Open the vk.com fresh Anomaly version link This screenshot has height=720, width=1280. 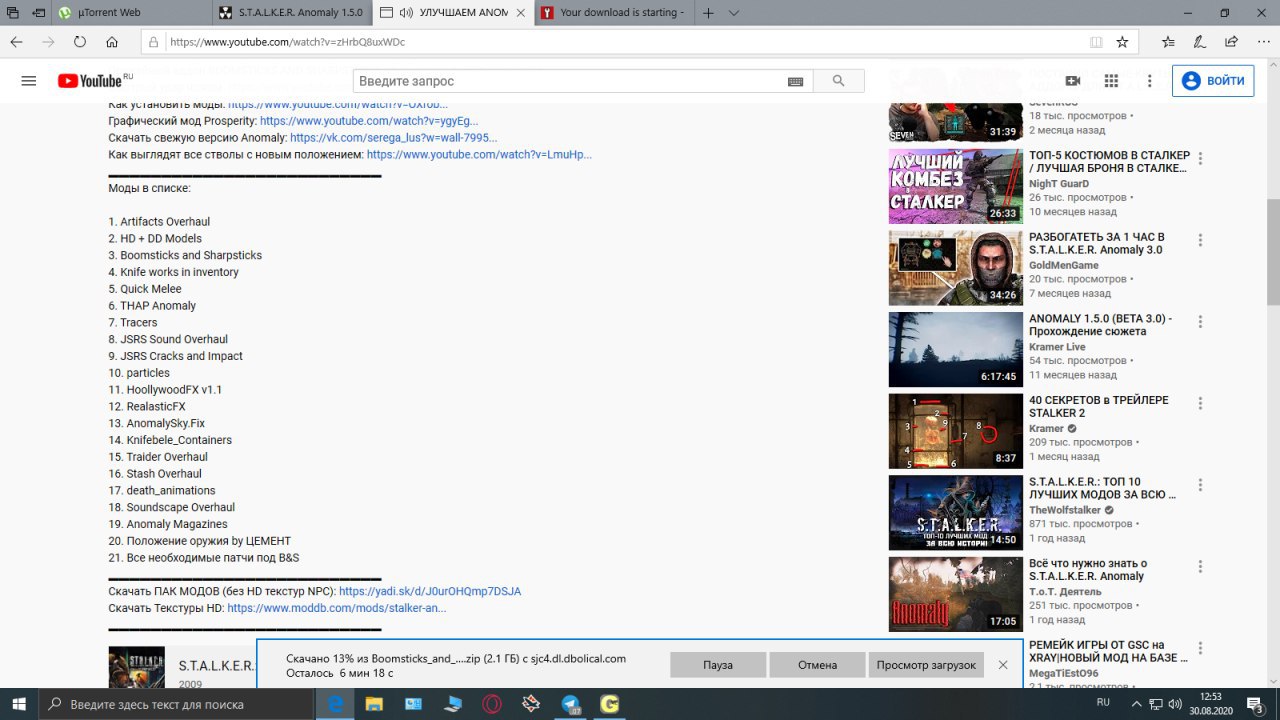coord(393,138)
